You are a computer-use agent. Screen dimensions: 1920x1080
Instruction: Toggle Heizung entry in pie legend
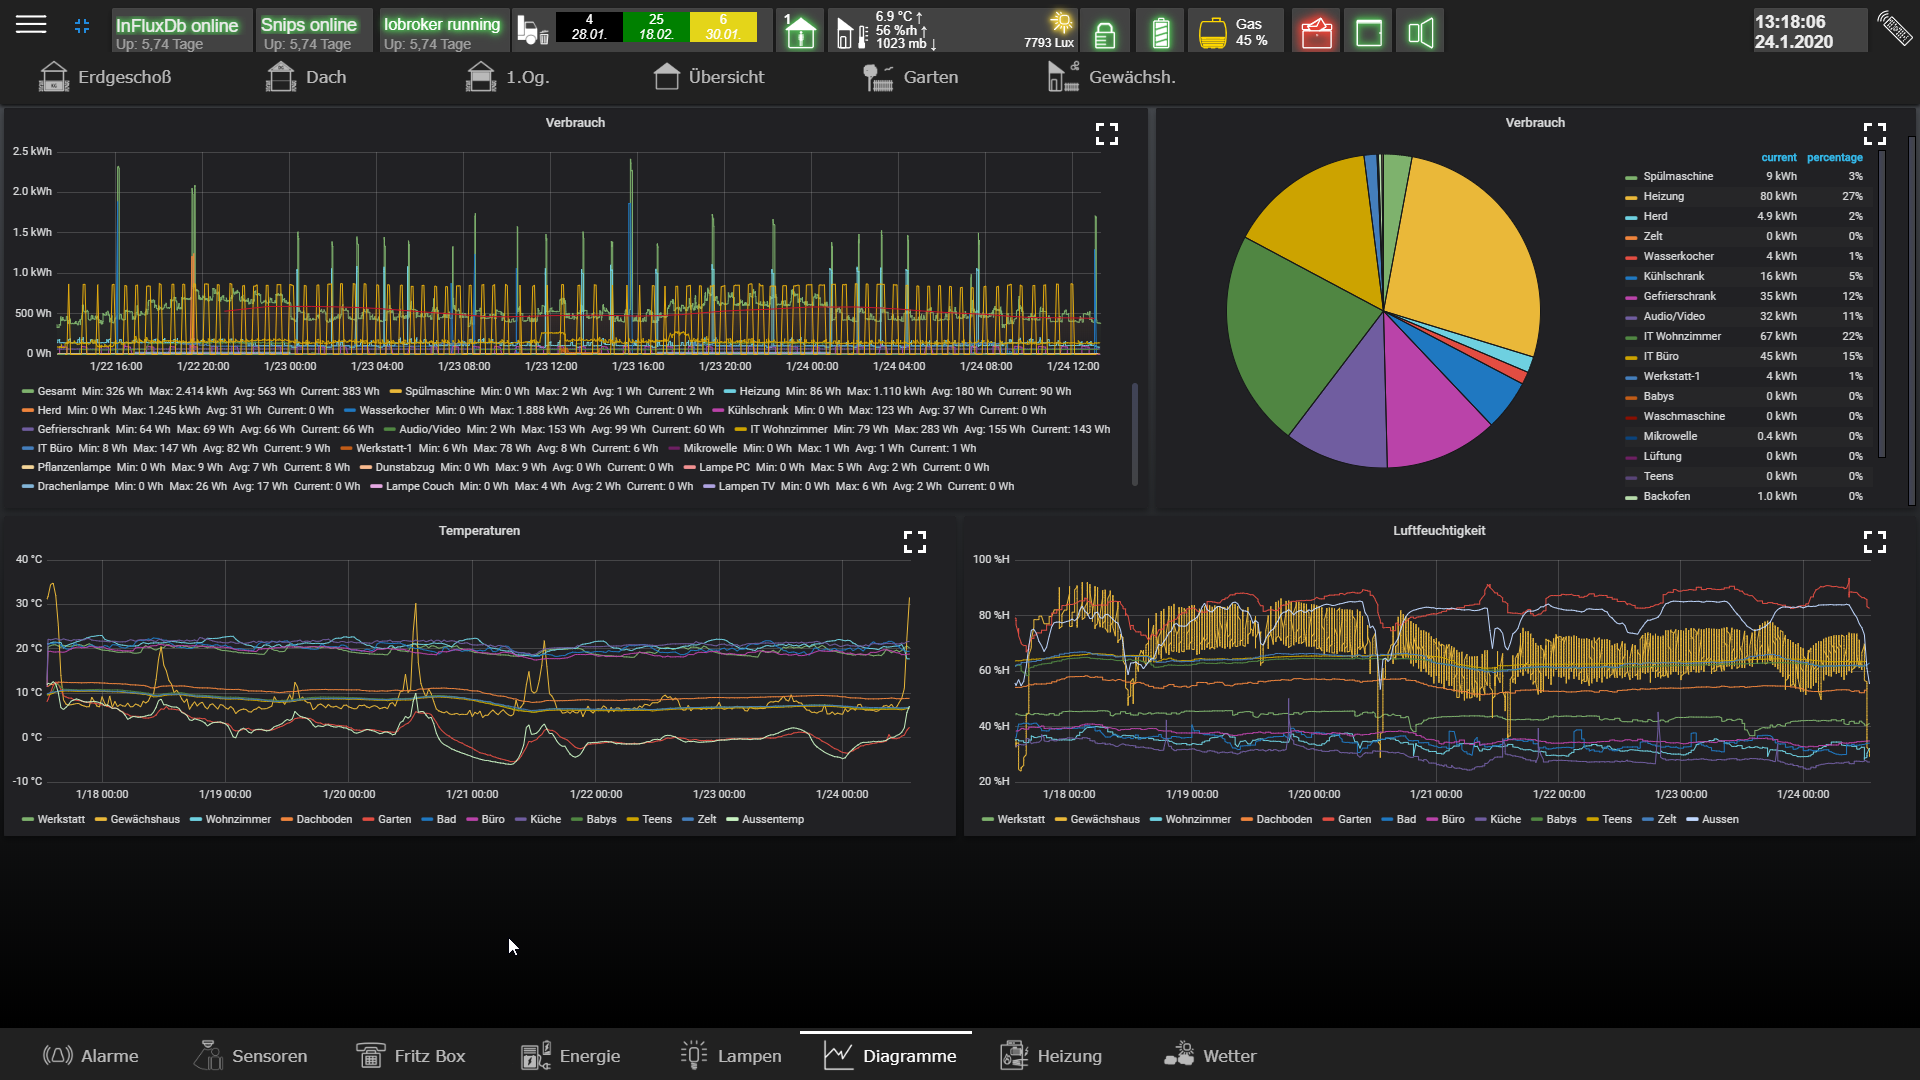pyautogui.click(x=1663, y=196)
